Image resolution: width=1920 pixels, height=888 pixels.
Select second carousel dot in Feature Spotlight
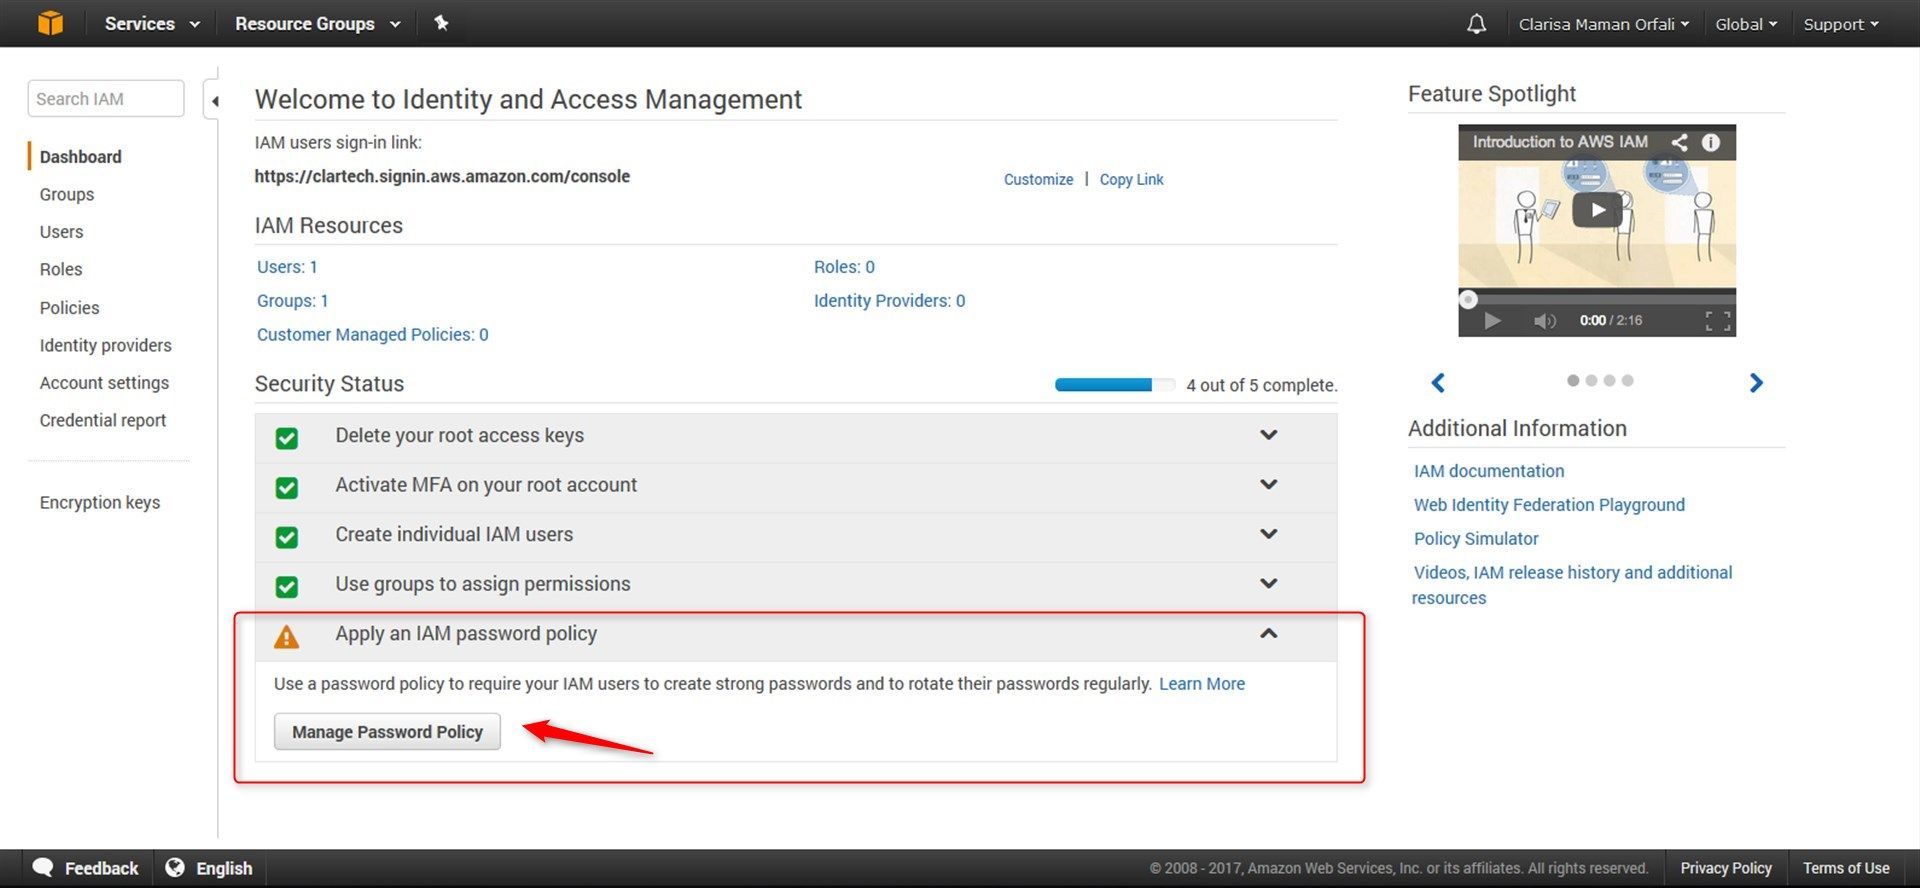click(x=1591, y=380)
